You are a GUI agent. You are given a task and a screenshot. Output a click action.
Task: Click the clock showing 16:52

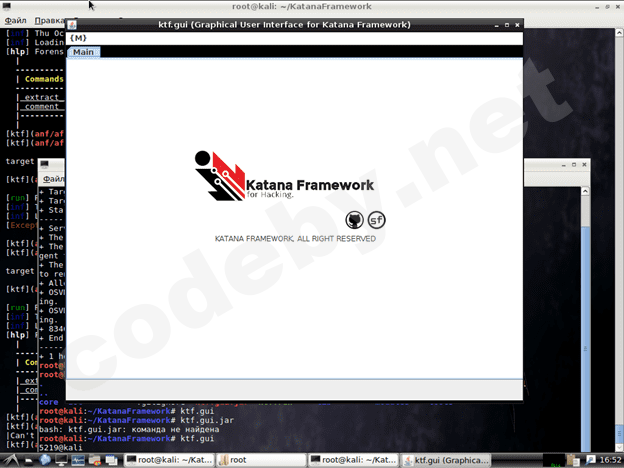[610, 460]
